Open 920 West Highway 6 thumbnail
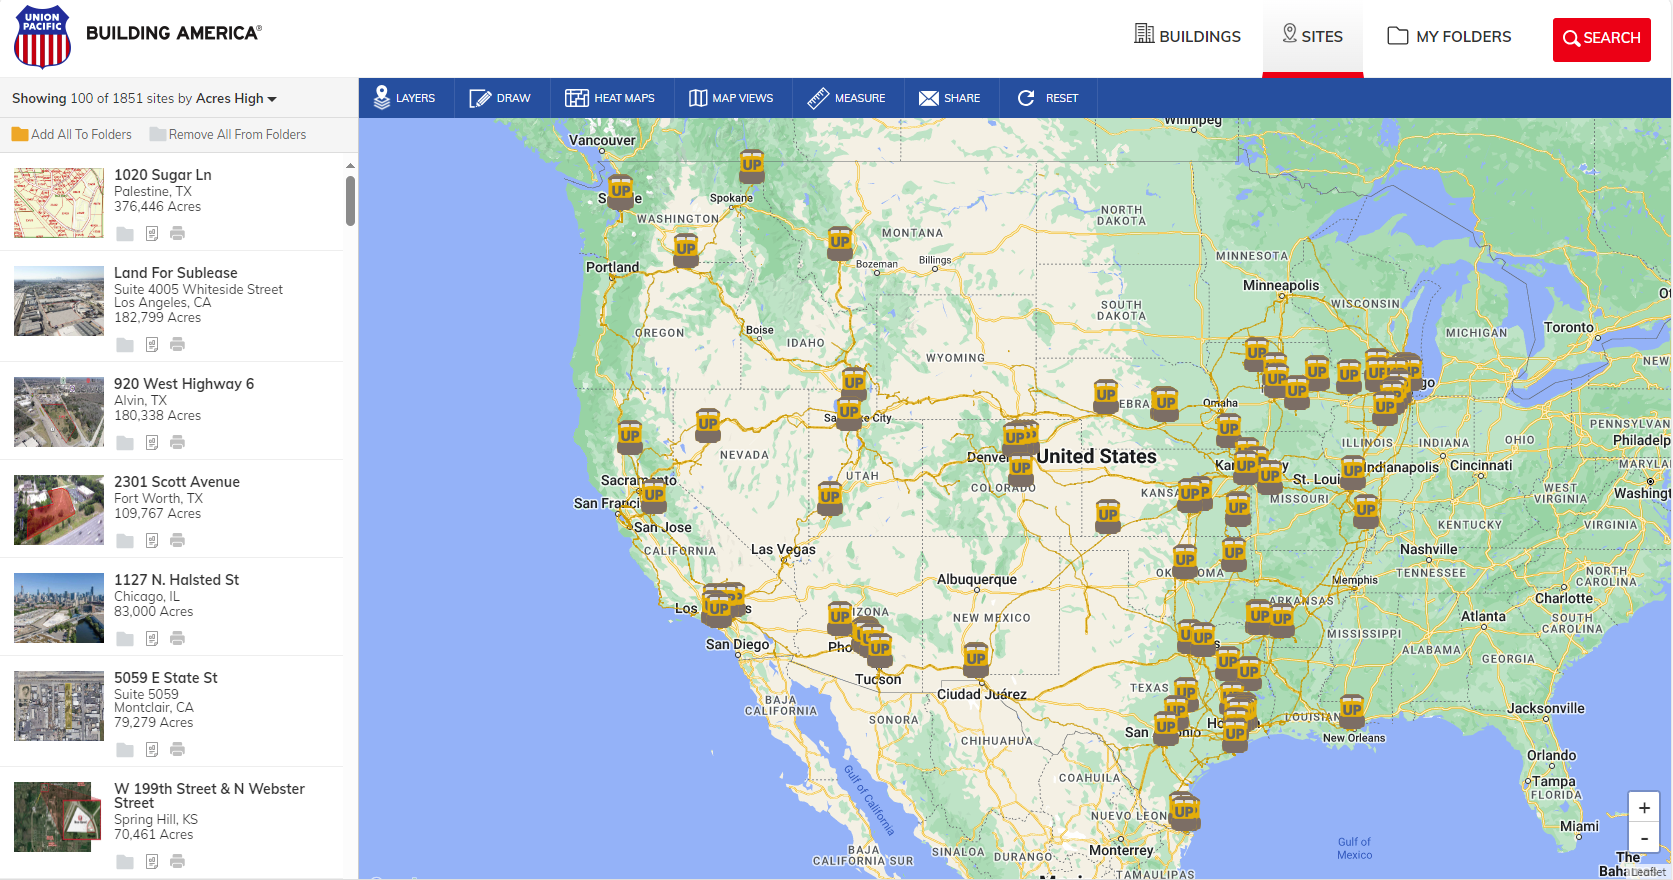The width and height of the screenshot is (1673, 880). (59, 412)
